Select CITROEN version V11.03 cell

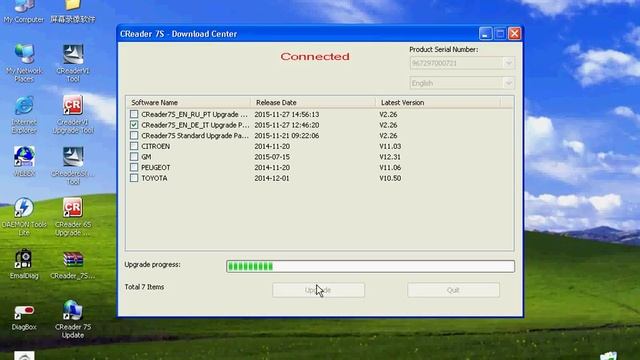tap(390, 146)
